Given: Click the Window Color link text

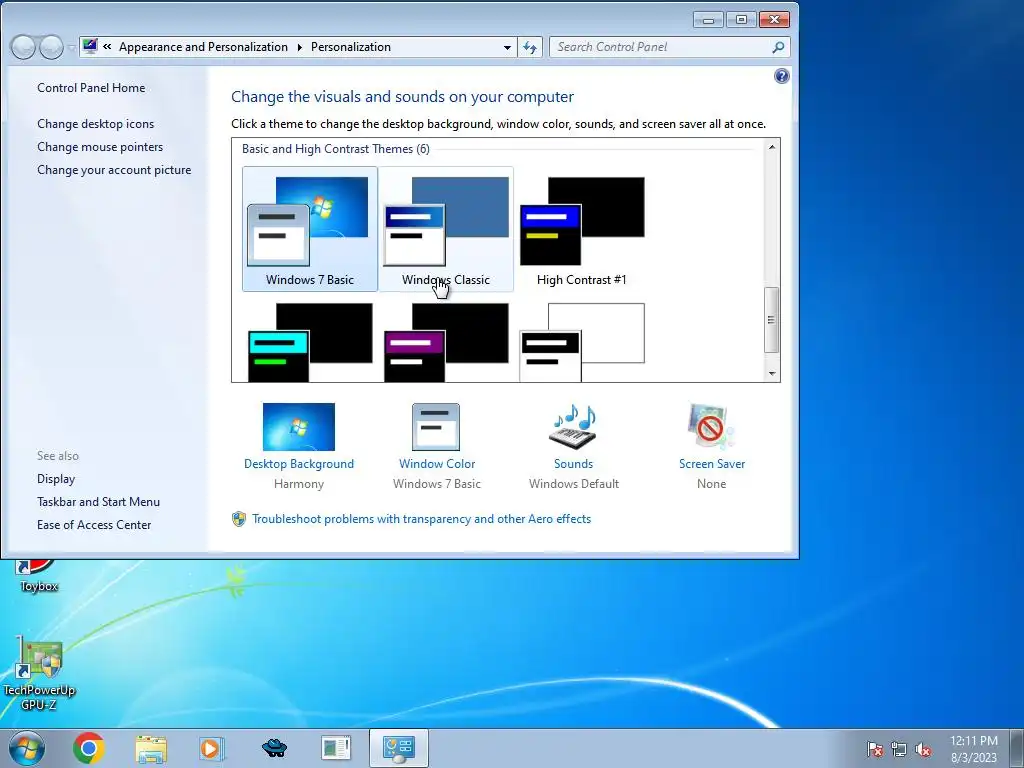Looking at the screenshot, I should (437, 464).
